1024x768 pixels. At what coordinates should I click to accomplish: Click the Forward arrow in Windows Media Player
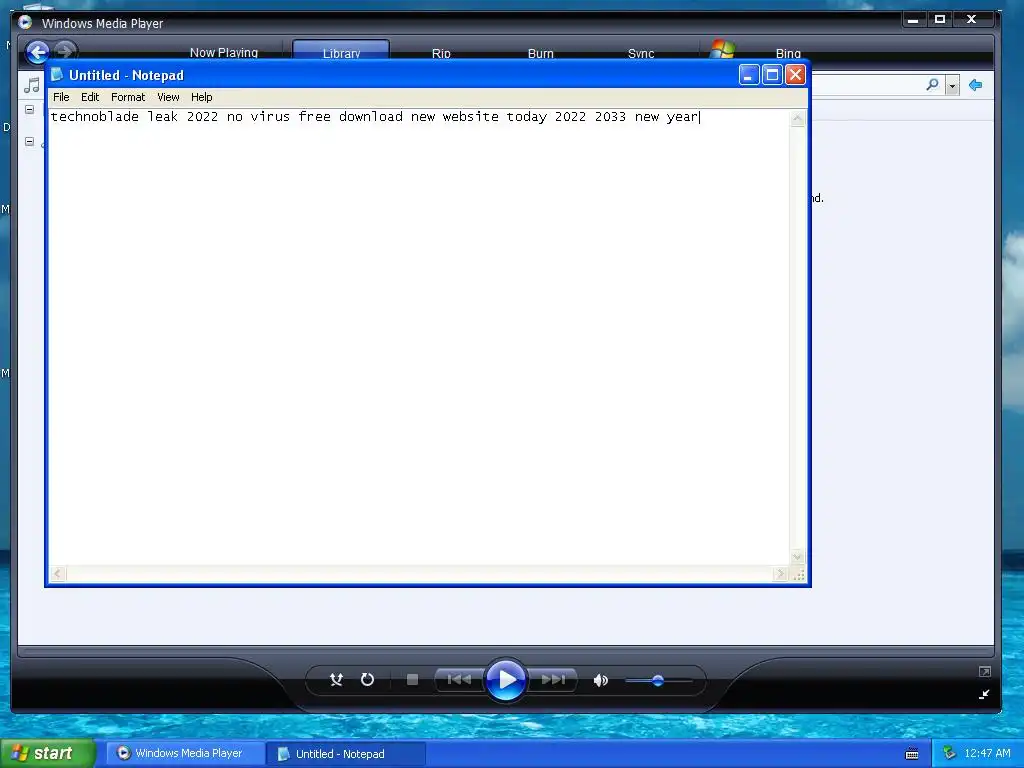click(65, 51)
